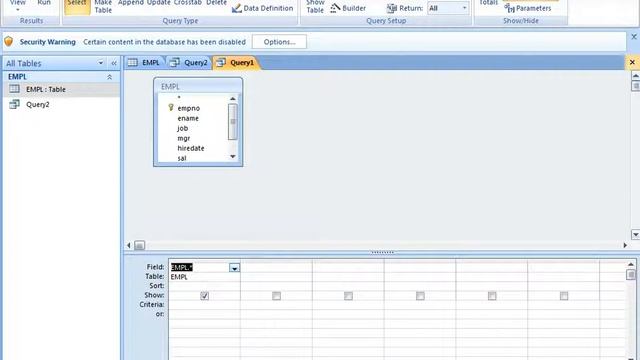Screen dimensions: 640x360
Task: Close the Query1 document tab
Action: click(x=632, y=62)
